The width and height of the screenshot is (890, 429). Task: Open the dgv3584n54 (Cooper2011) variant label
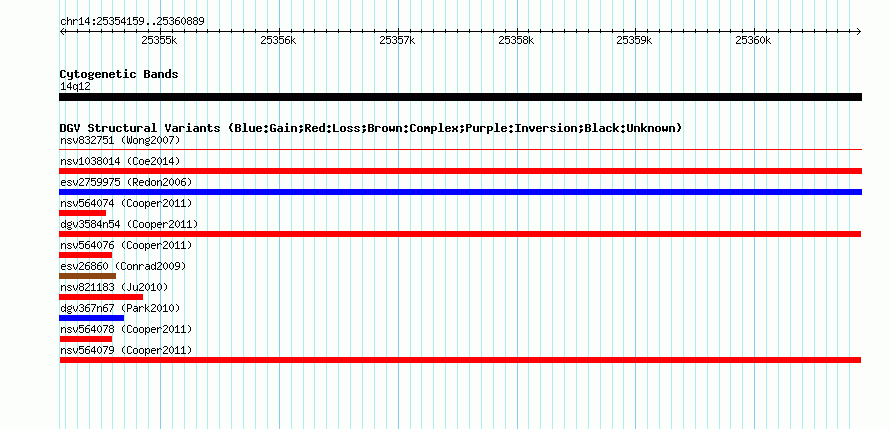pos(129,224)
